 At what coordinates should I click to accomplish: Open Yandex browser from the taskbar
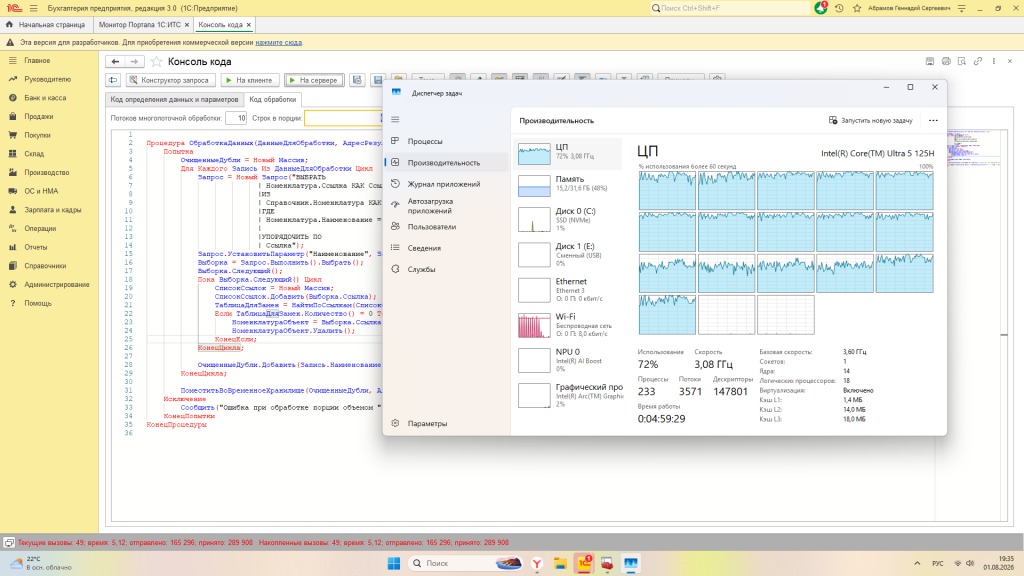[x=537, y=564]
